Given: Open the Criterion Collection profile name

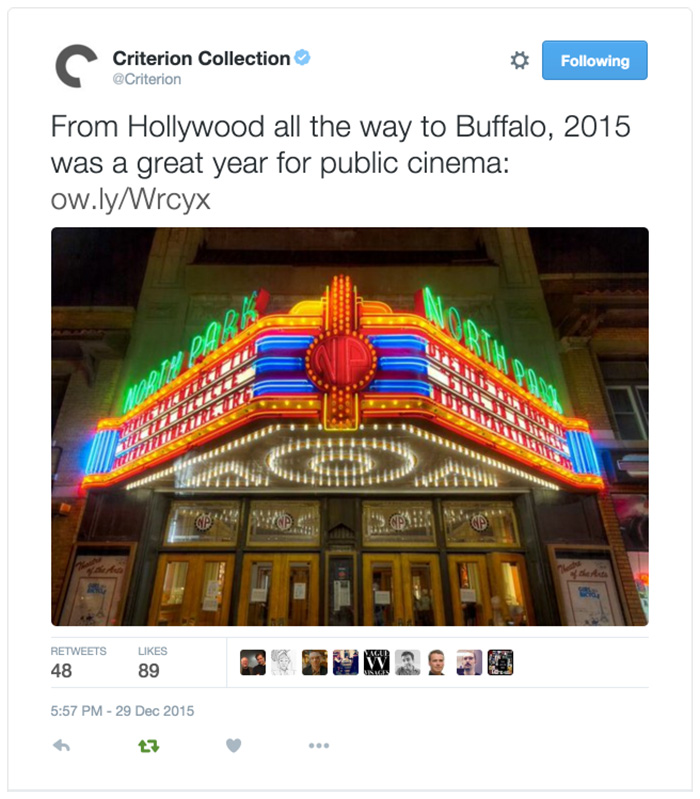Looking at the screenshot, I should tap(201, 58).
